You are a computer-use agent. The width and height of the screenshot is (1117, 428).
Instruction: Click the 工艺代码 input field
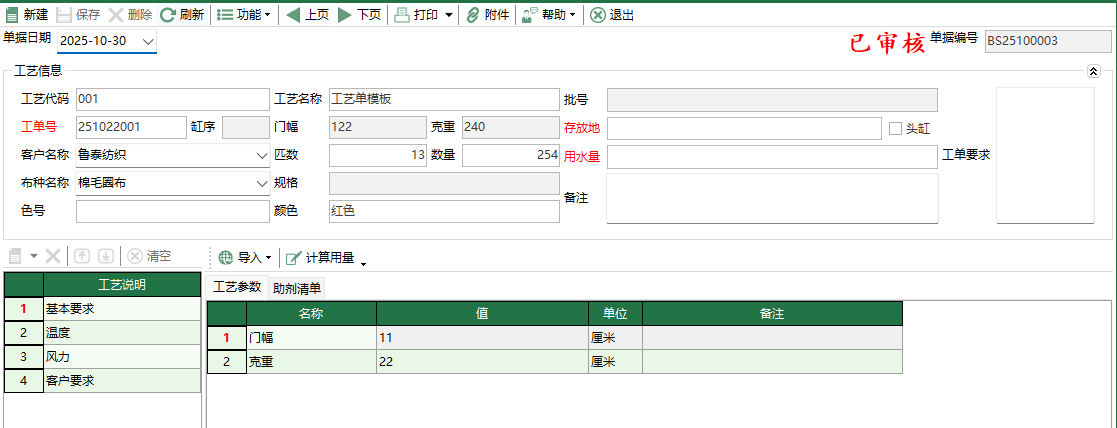pyautogui.click(x=172, y=99)
